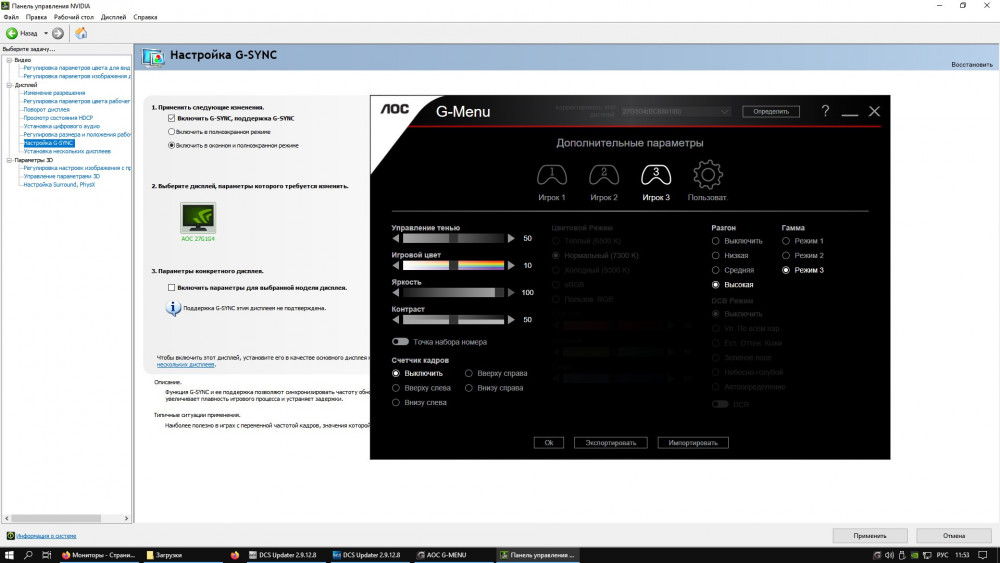The width and height of the screenshot is (1000, 563).
Task: Increase Управление тенью with right arrow
Action: [x=511, y=238]
